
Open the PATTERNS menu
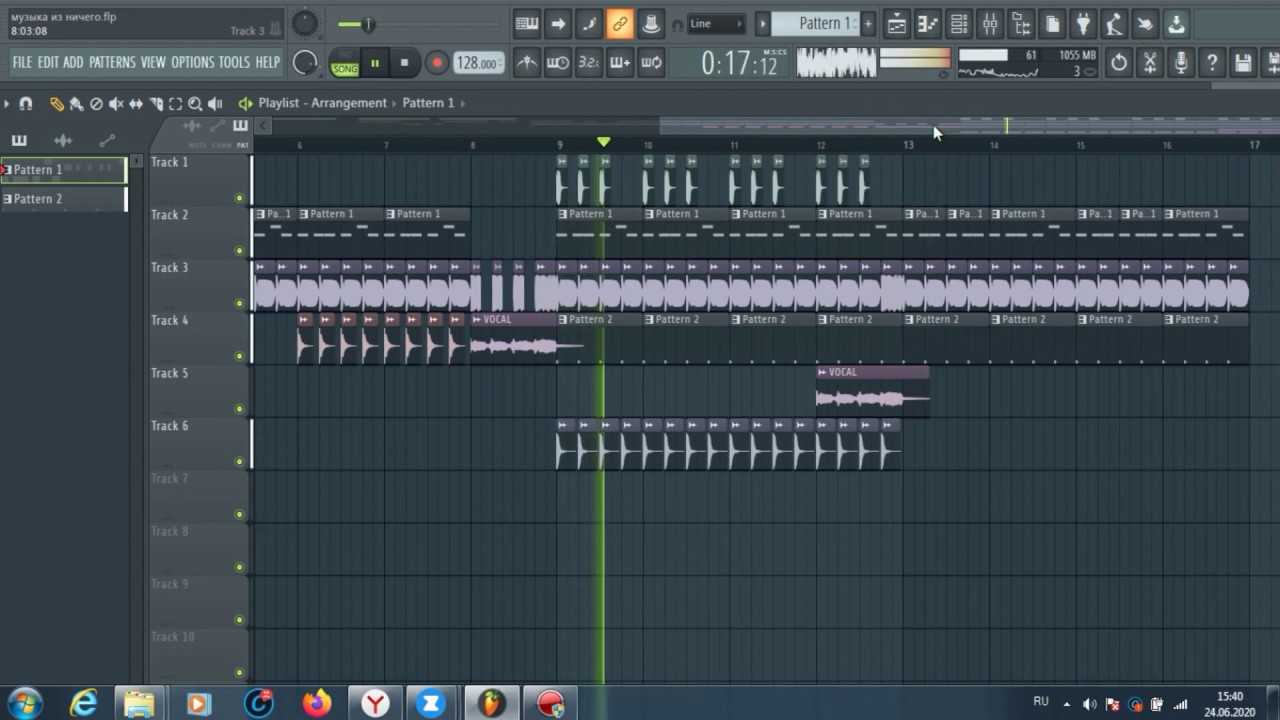[x=112, y=62]
